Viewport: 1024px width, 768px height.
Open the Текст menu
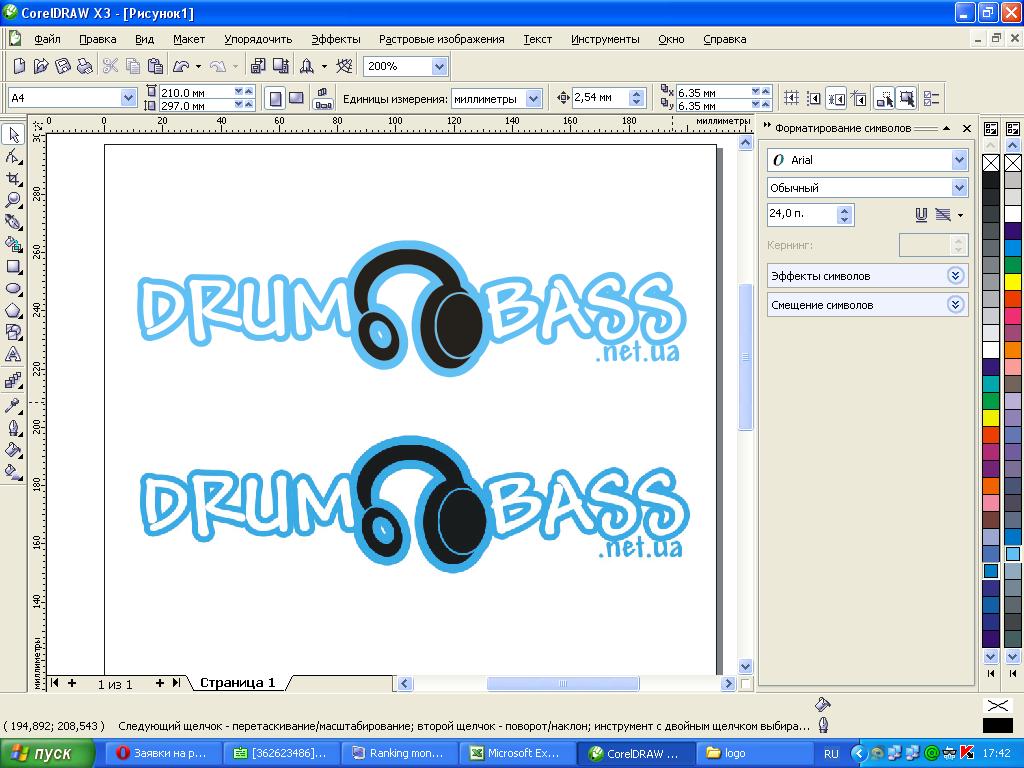537,39
